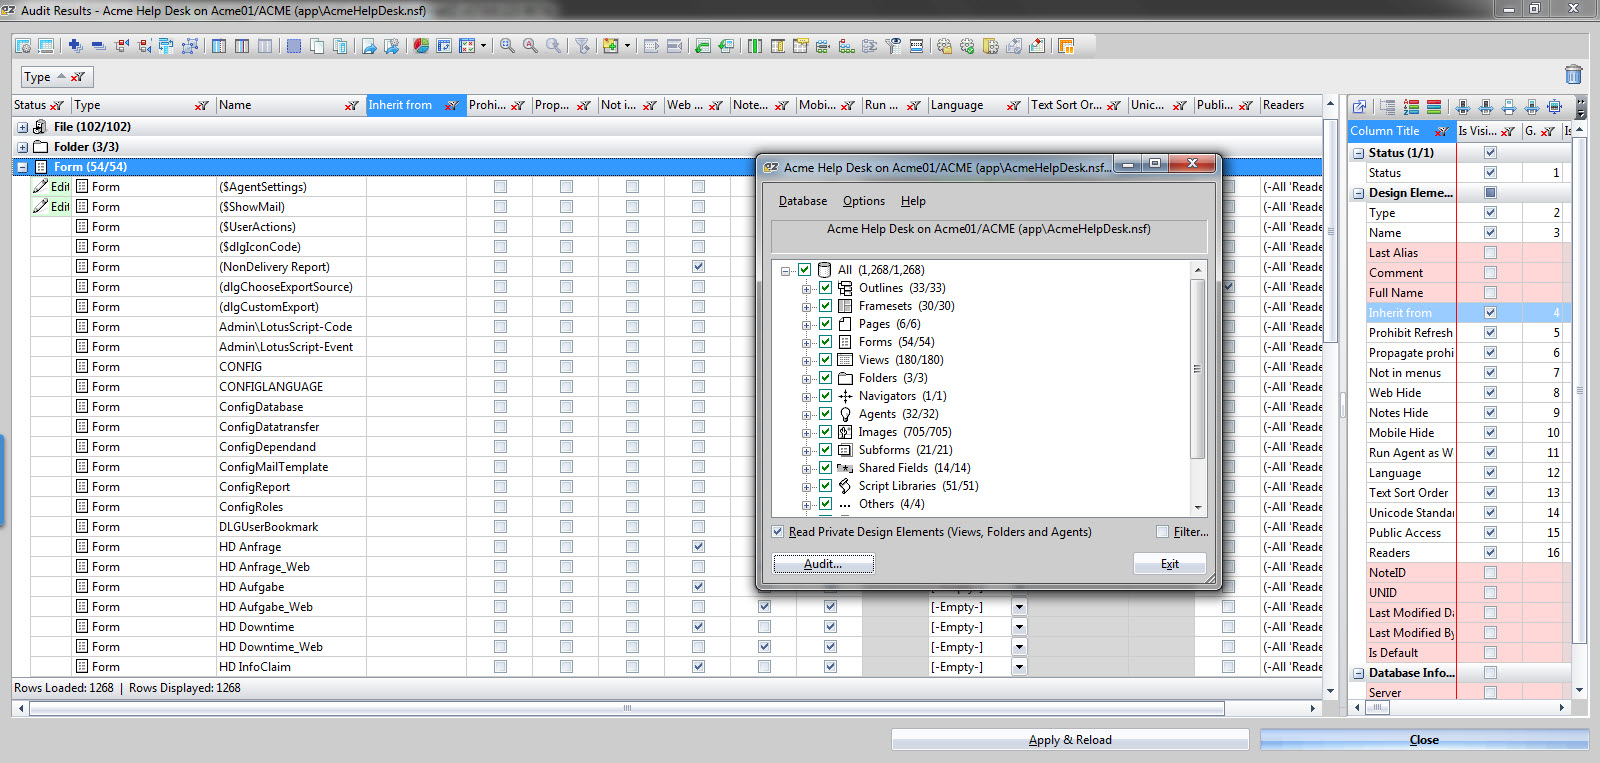Toggle the Views (180/180) checkbox
The width and height of the screenshot is (1600, 763).
tap(826, 360)
